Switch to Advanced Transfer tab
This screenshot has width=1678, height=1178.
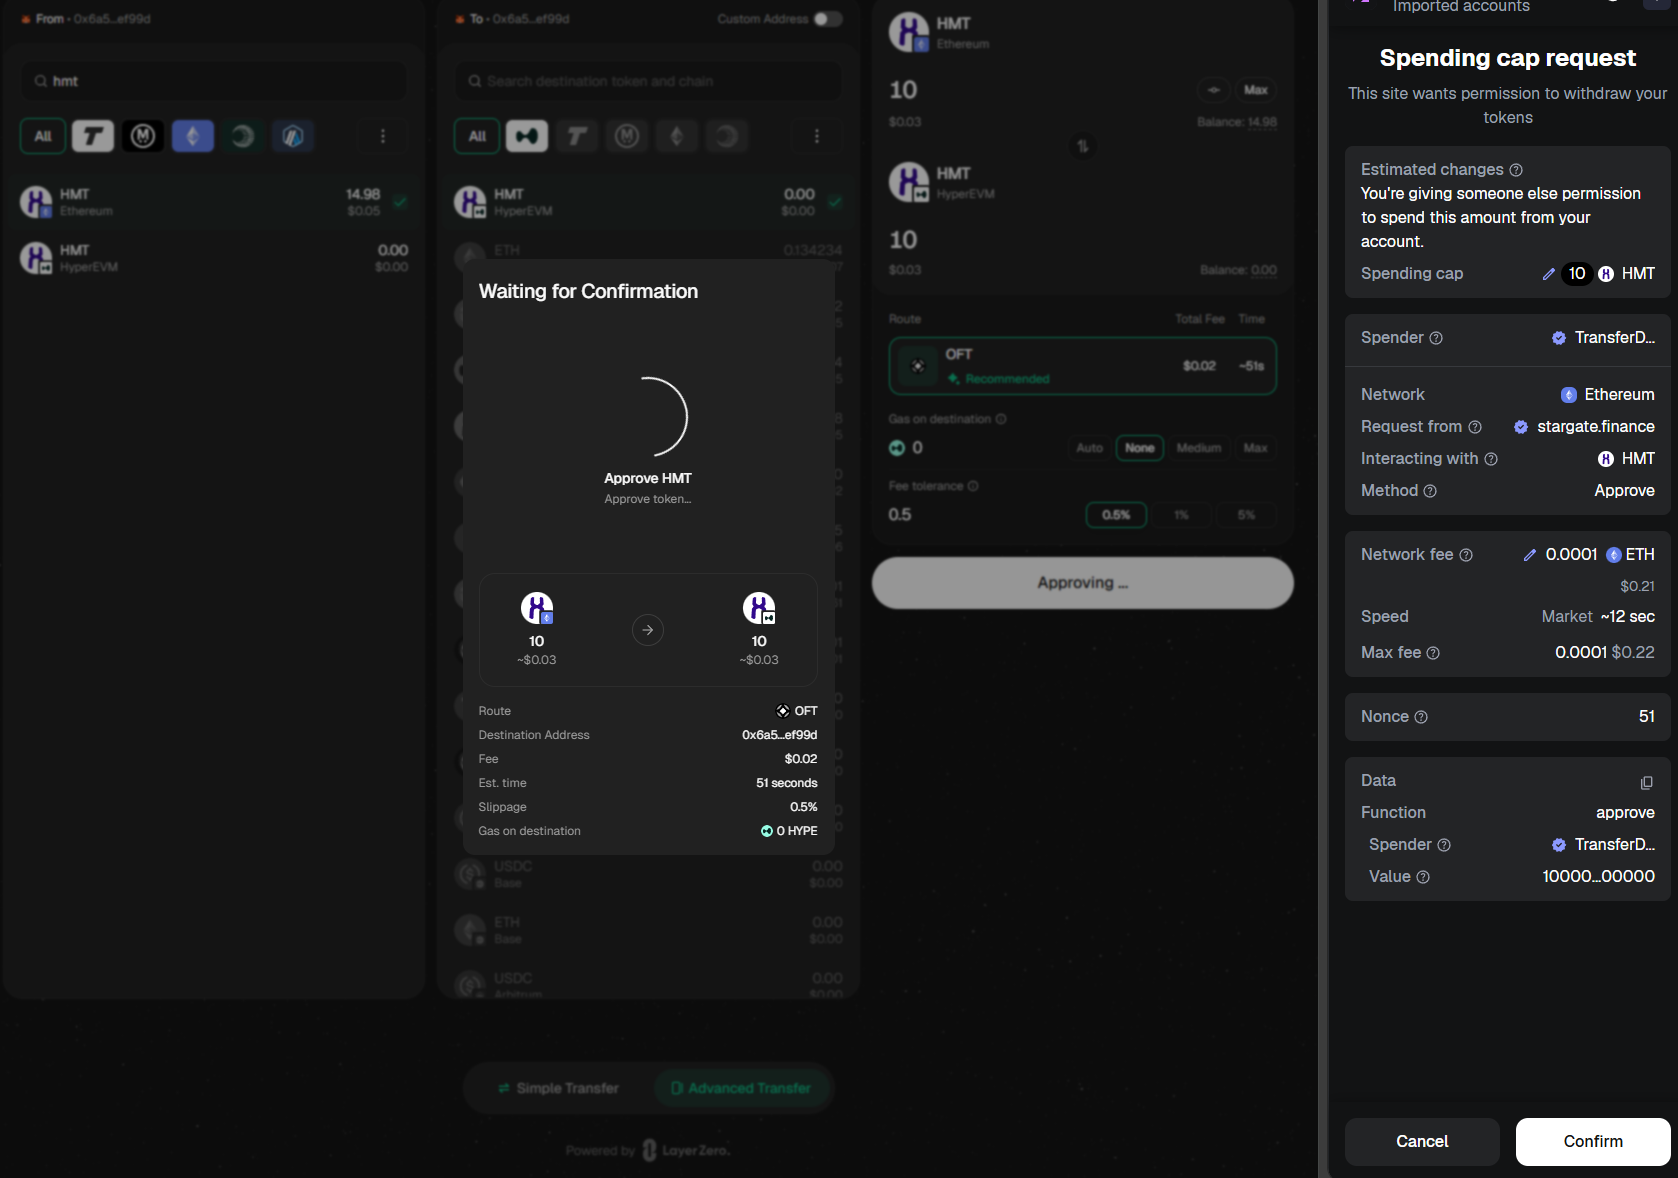point(741,1088)
